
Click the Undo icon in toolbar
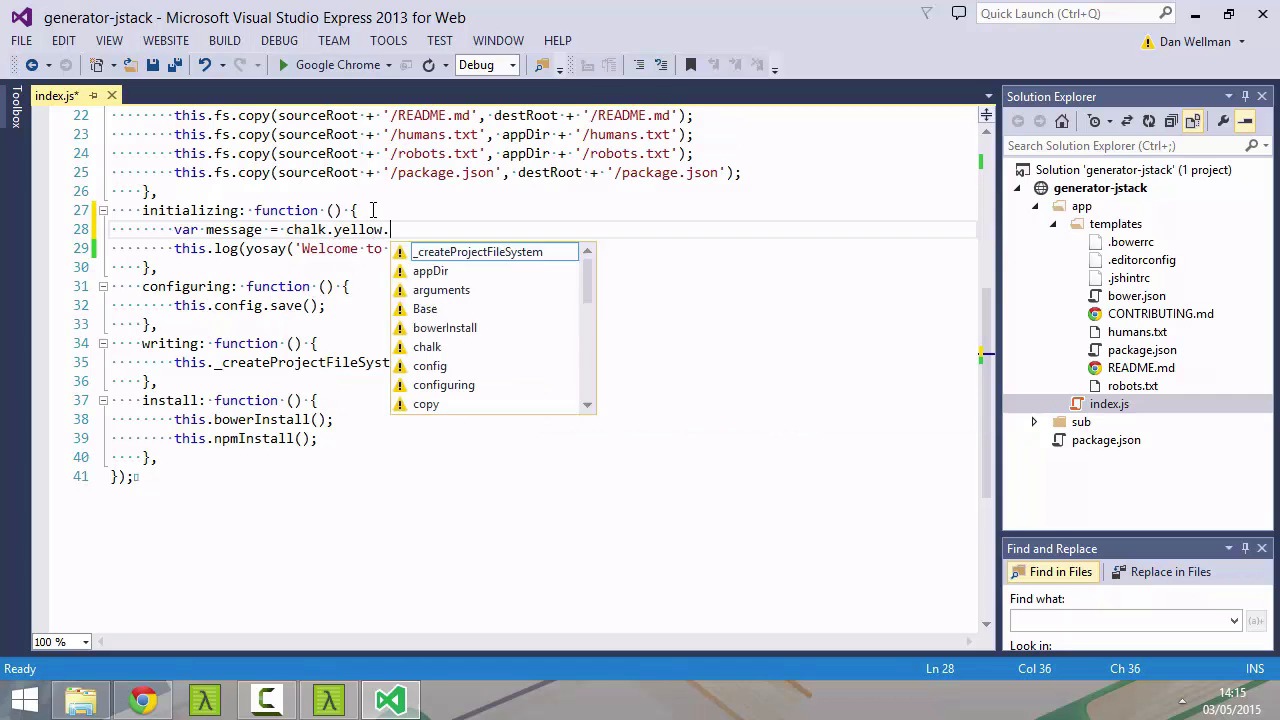[x=204, y=65]
